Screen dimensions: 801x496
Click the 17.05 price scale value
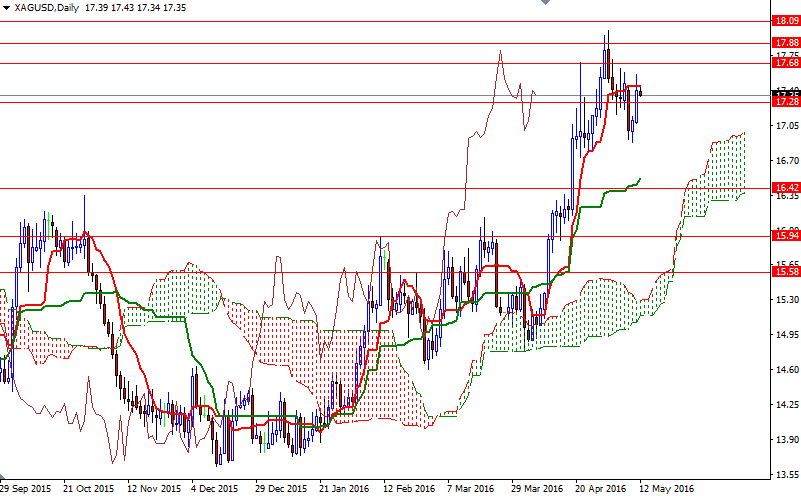[x=787, y=126]
